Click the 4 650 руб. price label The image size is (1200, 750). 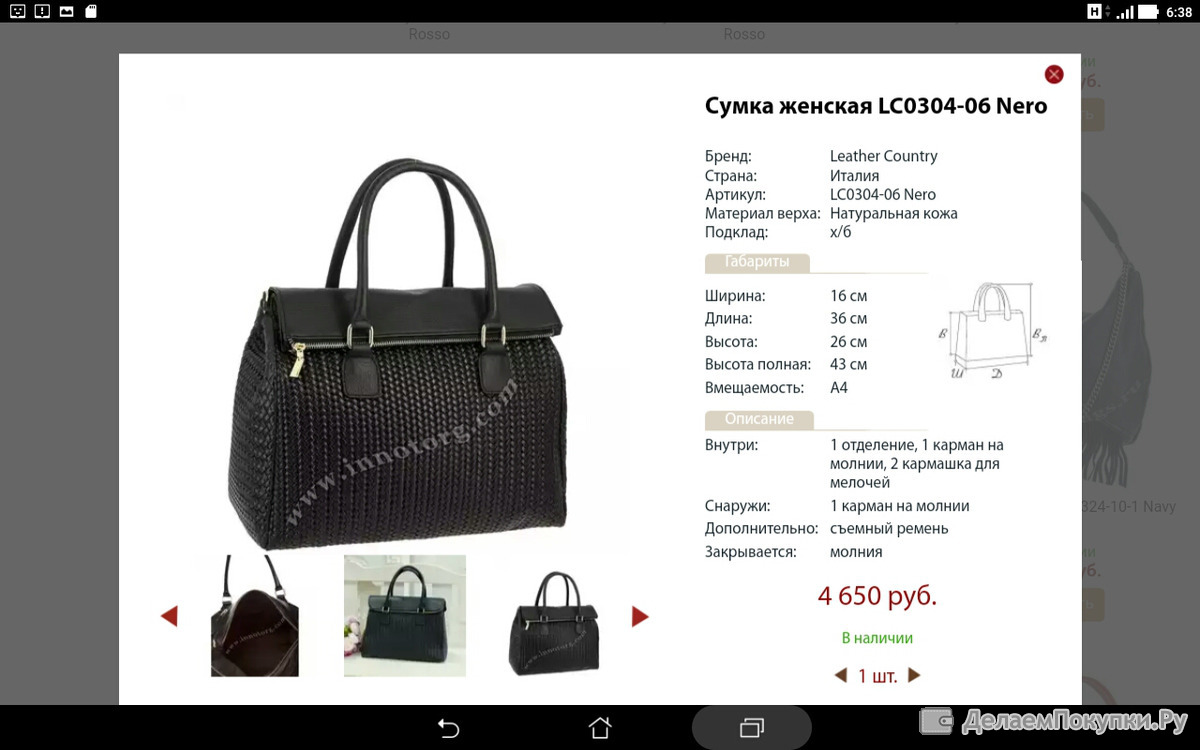coord(877,596)
